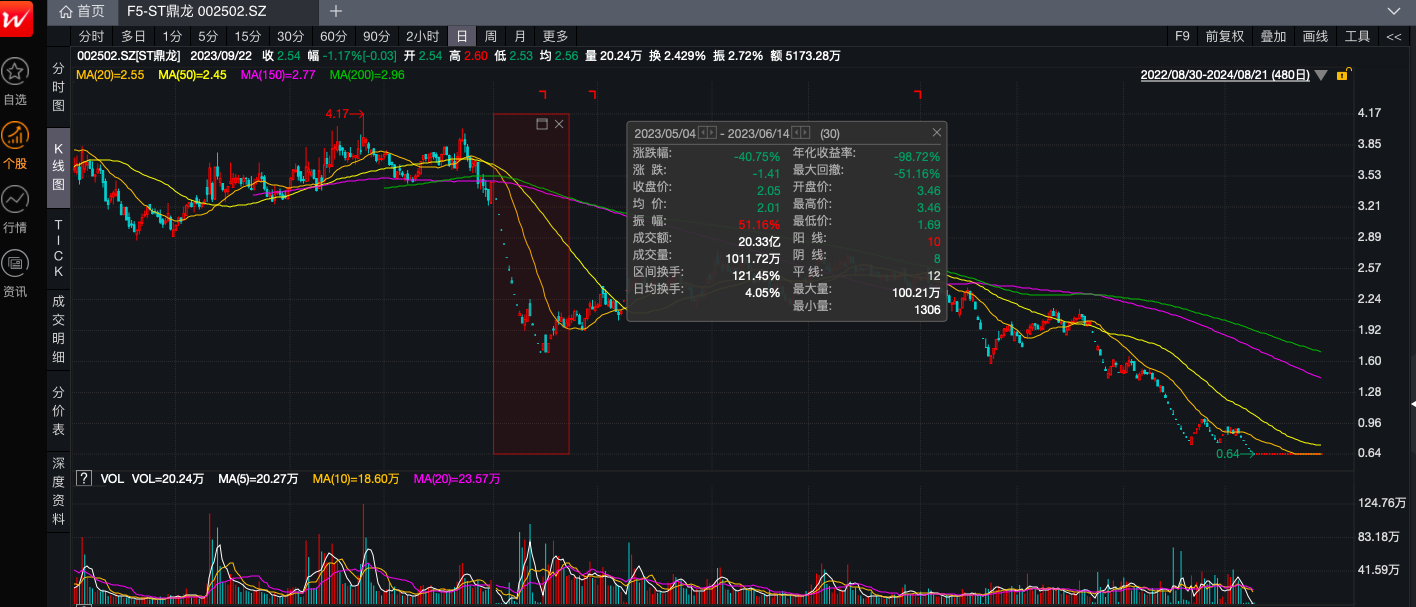The width and height of the screenshot is (1416, 607).
Task: Click the VOL indicator name label
Action: tap(111, 479)
